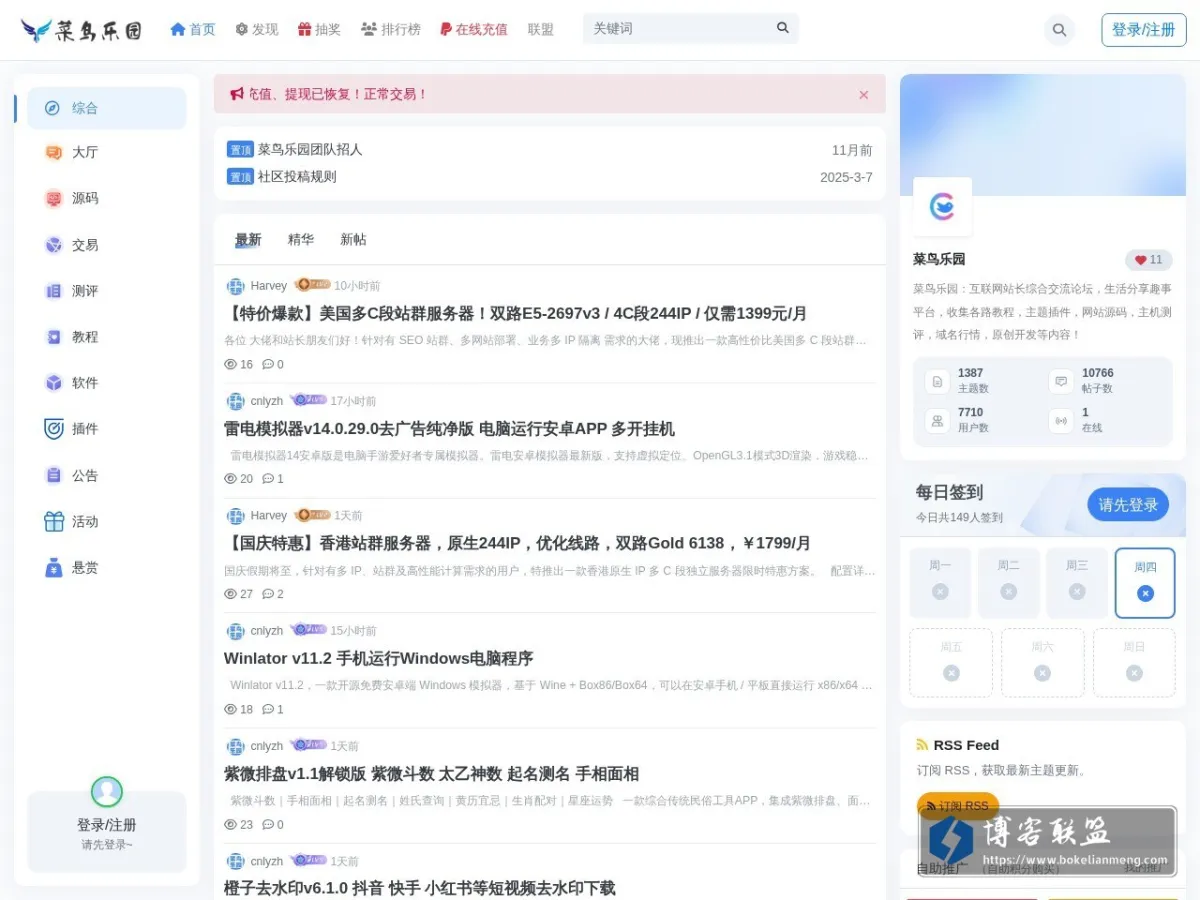Select the 周二 check-in day
1200x900 pixels.
1008,583
